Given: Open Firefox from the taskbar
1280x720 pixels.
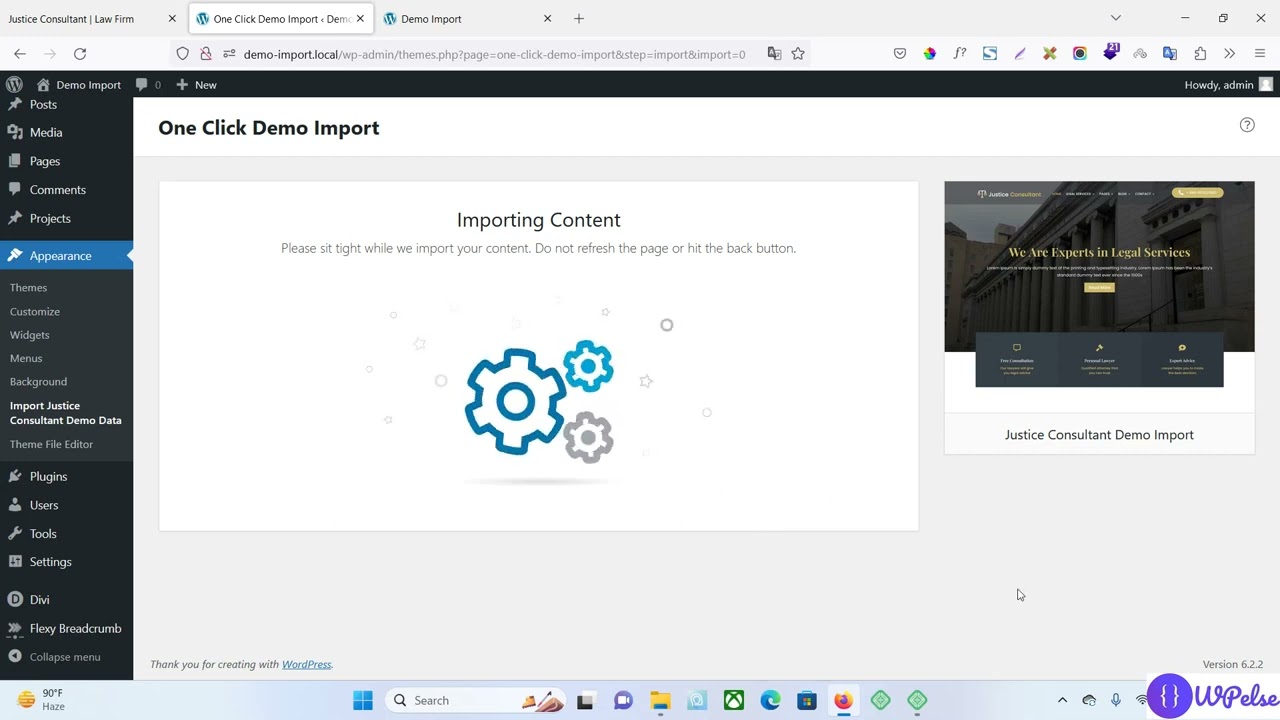Looking at the screenshot, I should [843, 700].
